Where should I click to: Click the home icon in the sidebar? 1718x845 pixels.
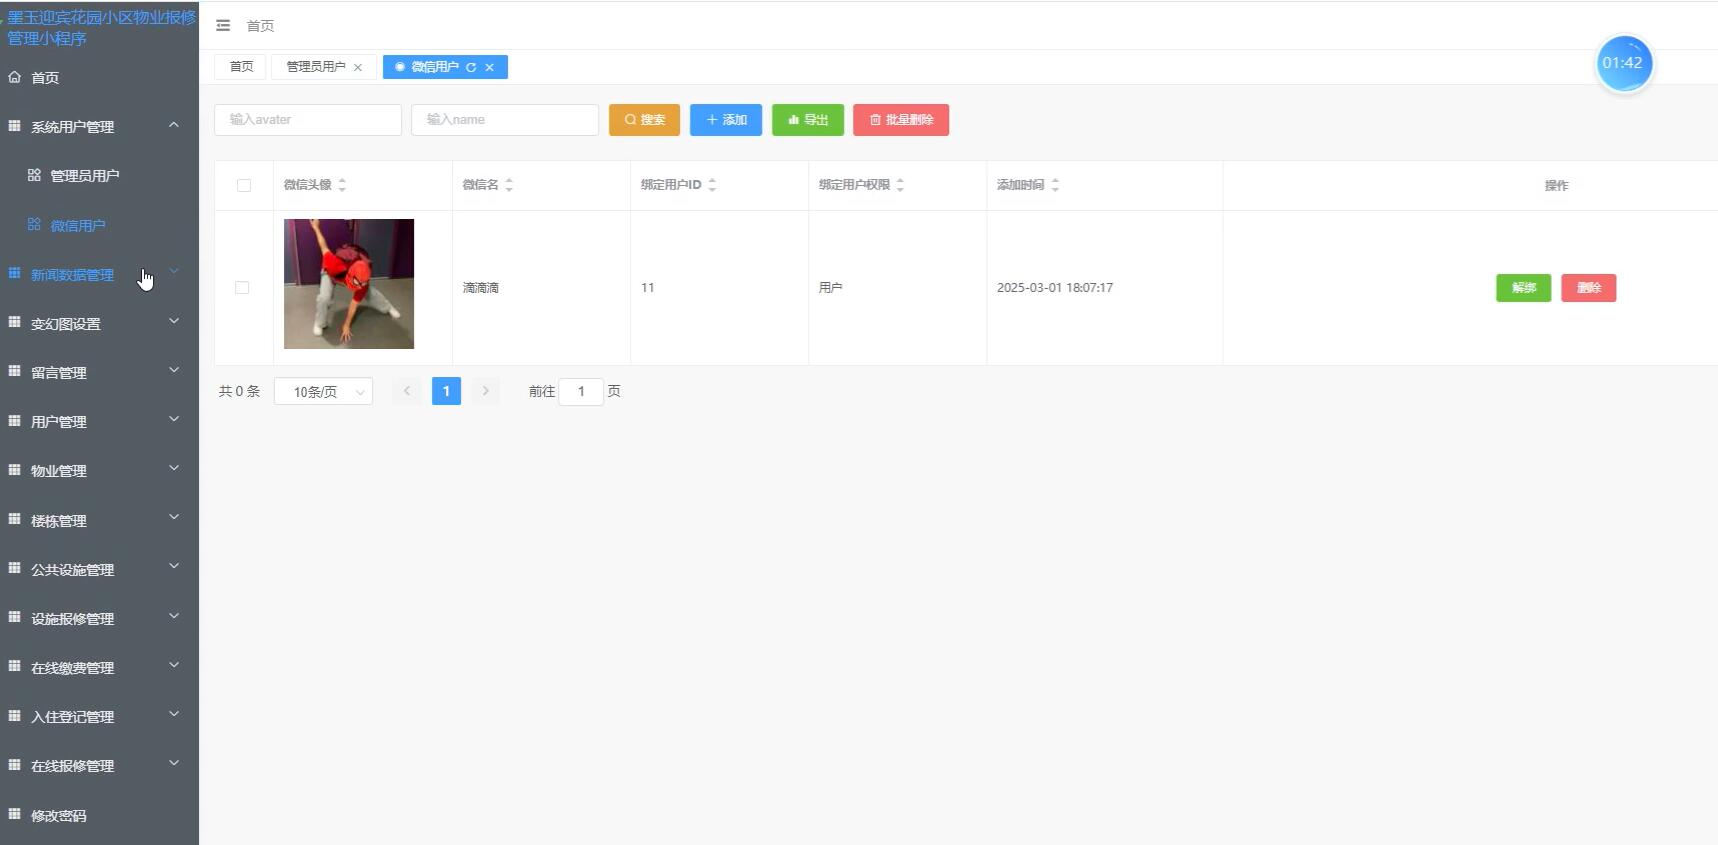(x=15, y=77)
